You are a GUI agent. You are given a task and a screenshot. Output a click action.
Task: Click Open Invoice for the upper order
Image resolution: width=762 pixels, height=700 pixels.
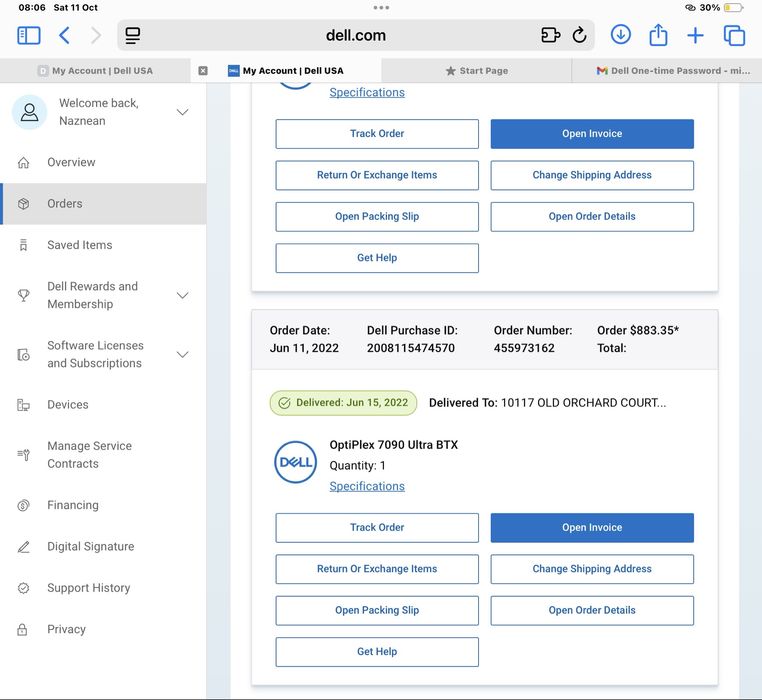click(592, 134)
